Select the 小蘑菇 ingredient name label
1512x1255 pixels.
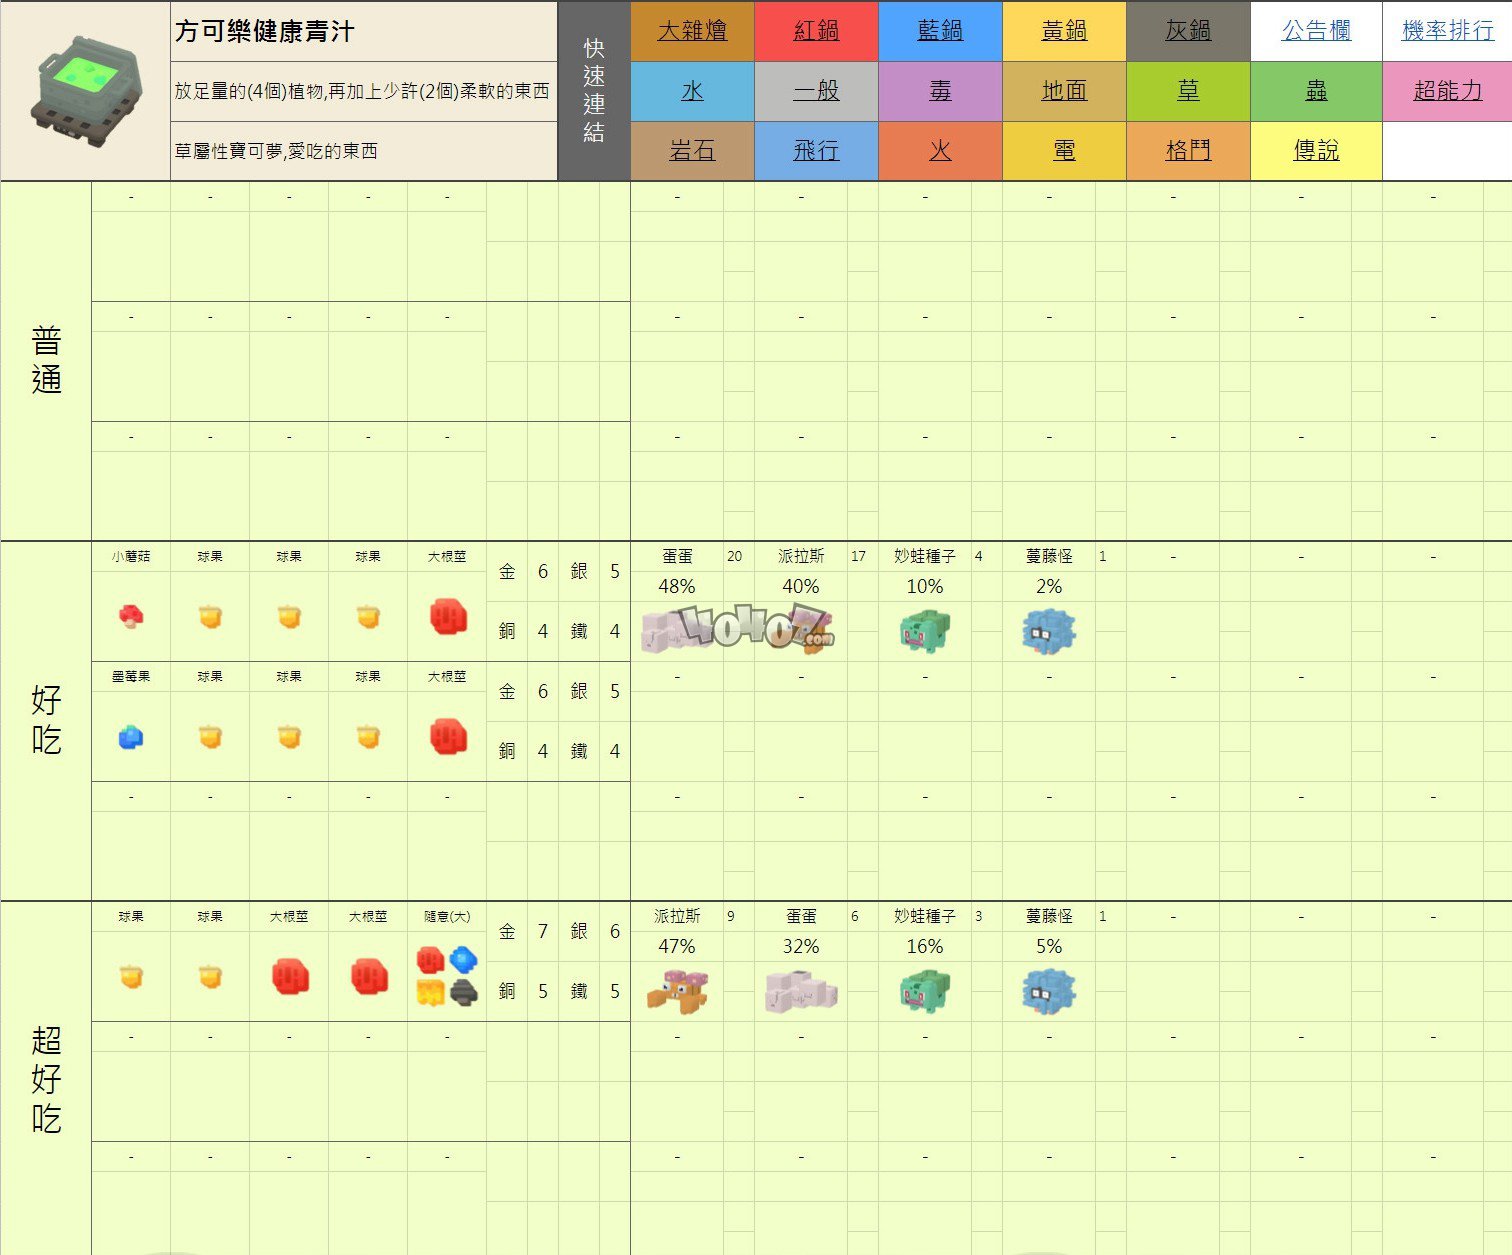[131, 557]
